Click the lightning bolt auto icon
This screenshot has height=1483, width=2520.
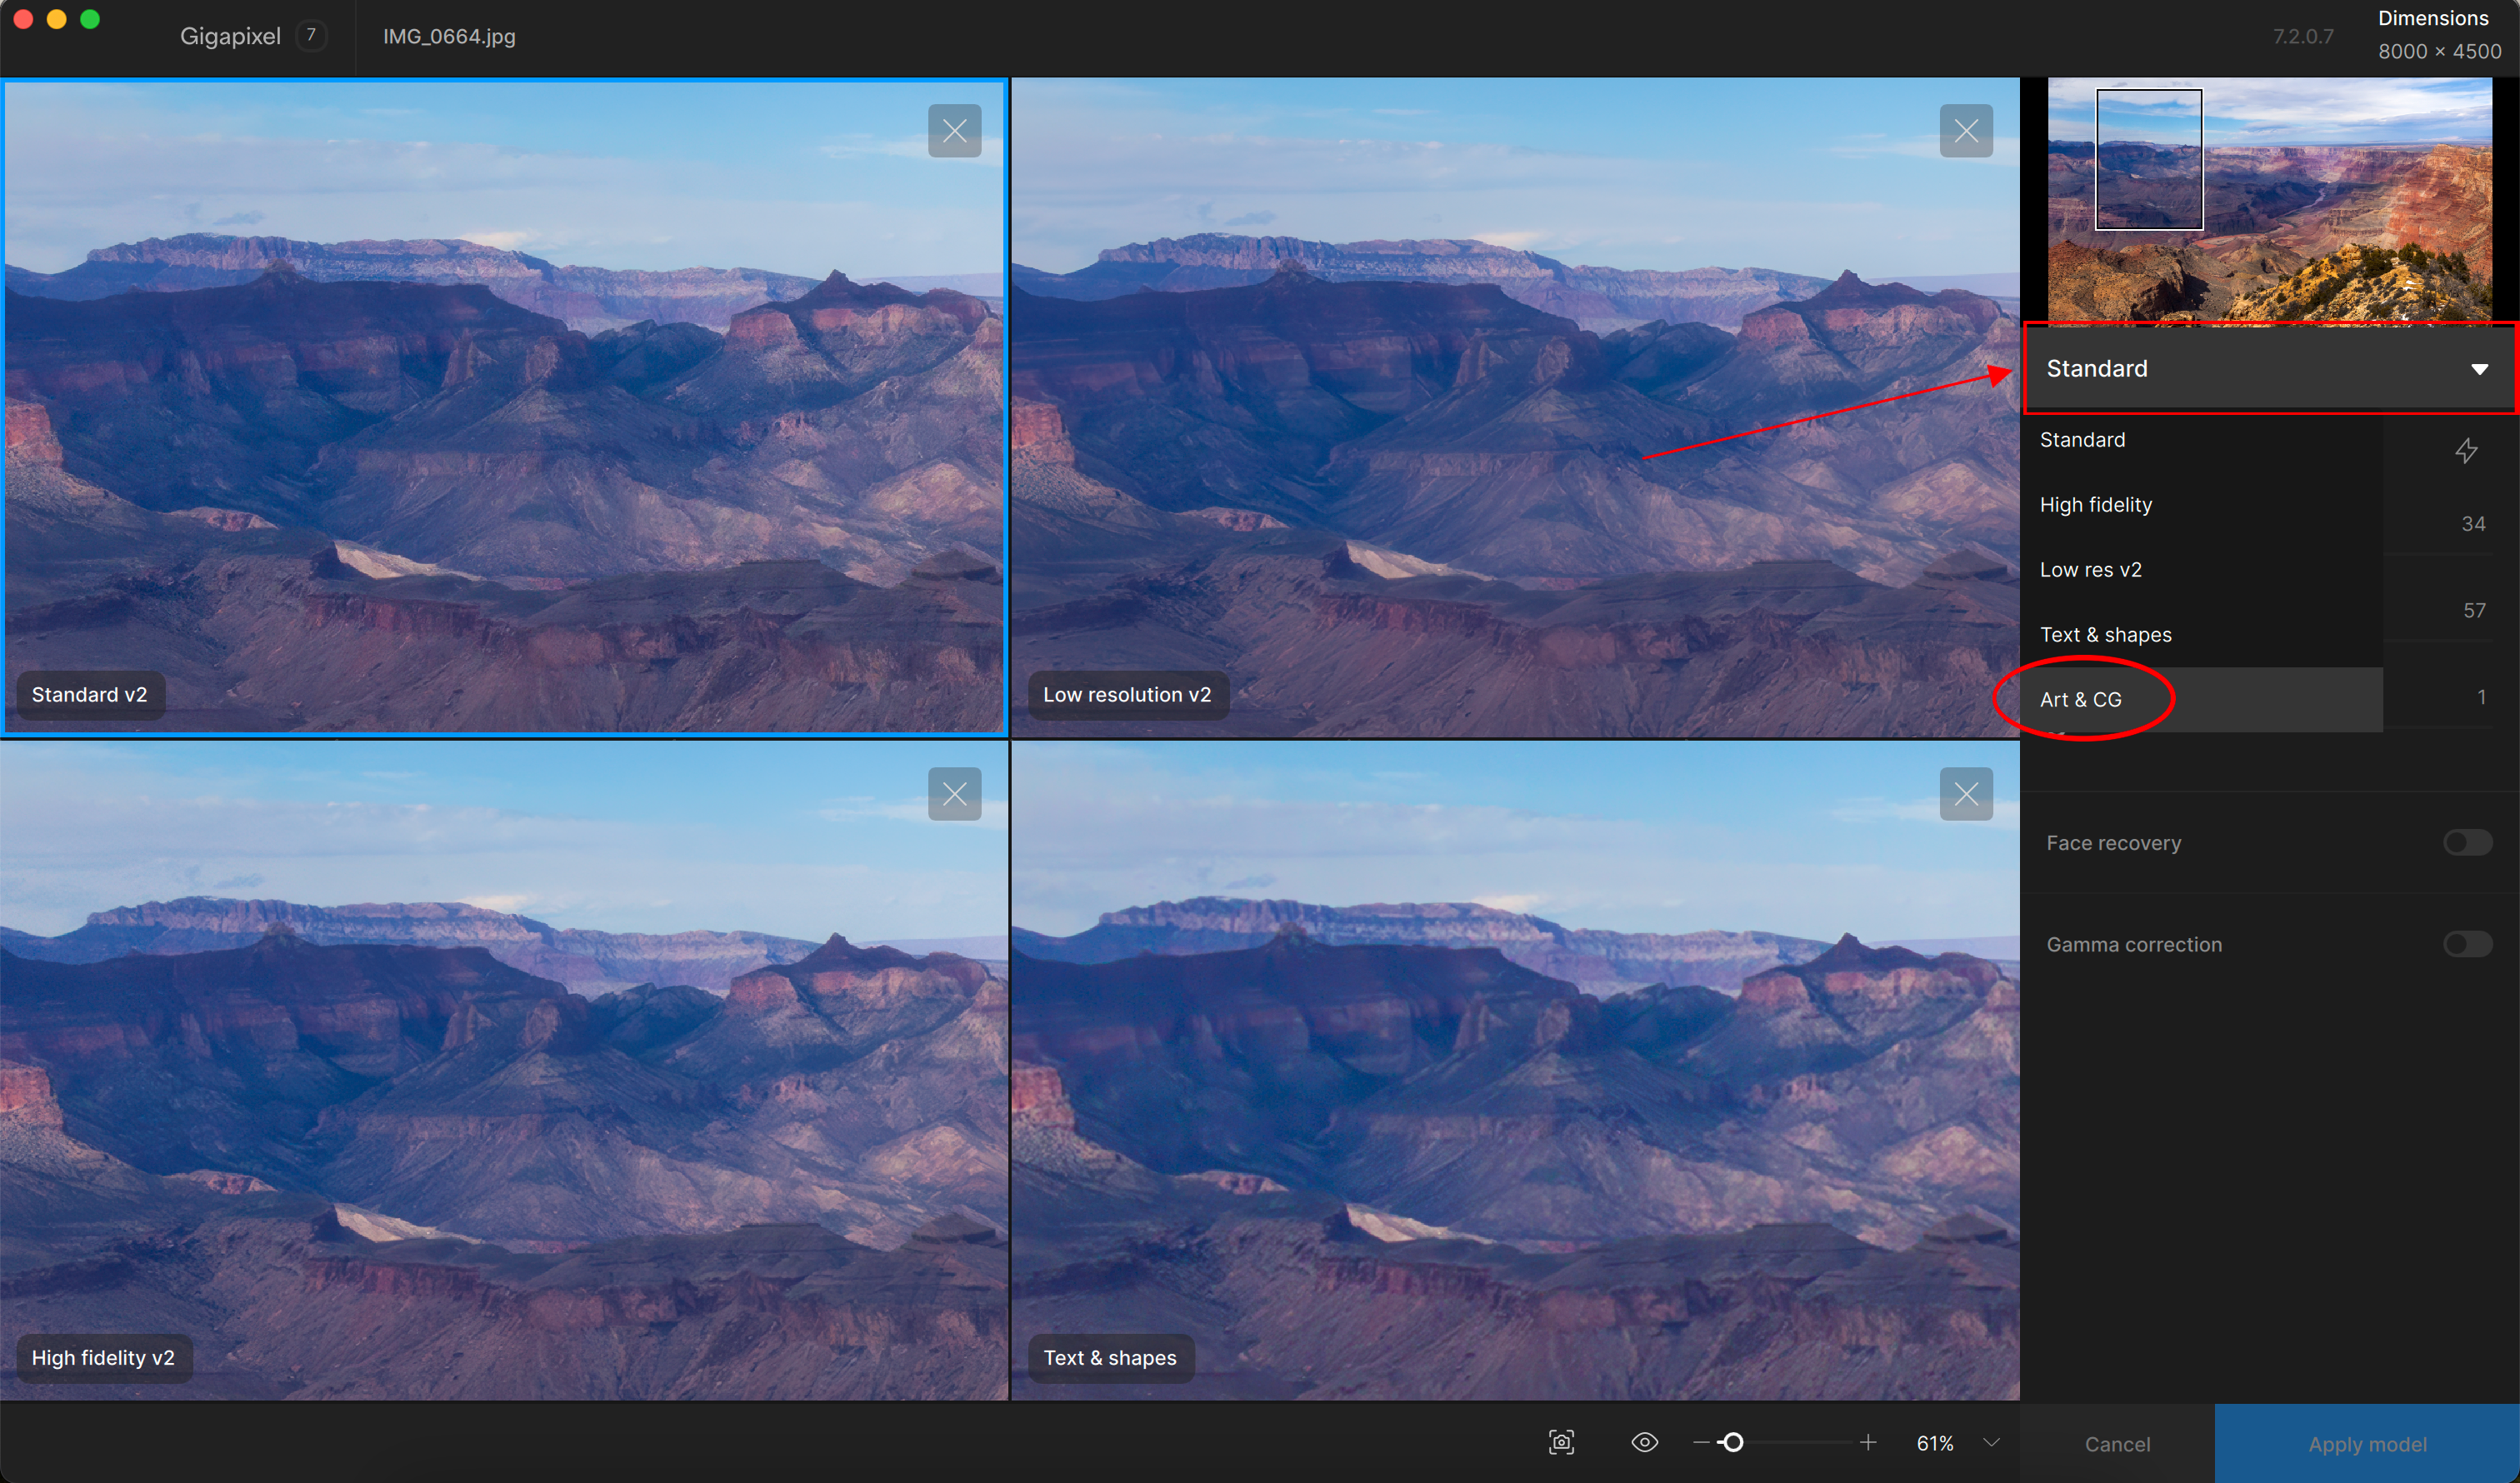[2466, 451]
